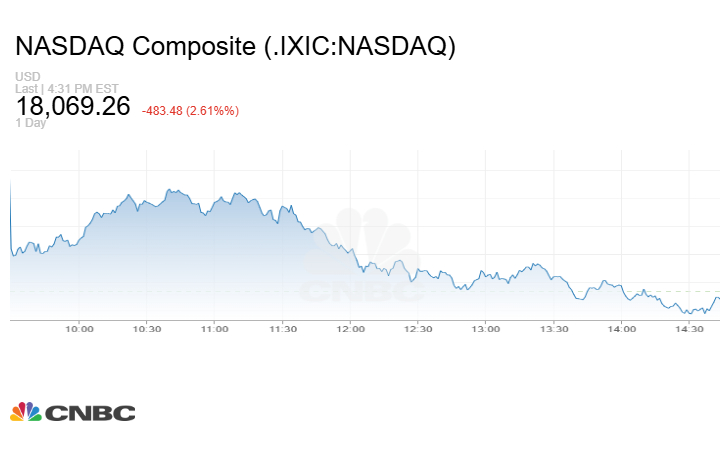Screen dimensions: 720x450
Task: Click the CNBC wordmark beside the peacock
Action: 90,412
